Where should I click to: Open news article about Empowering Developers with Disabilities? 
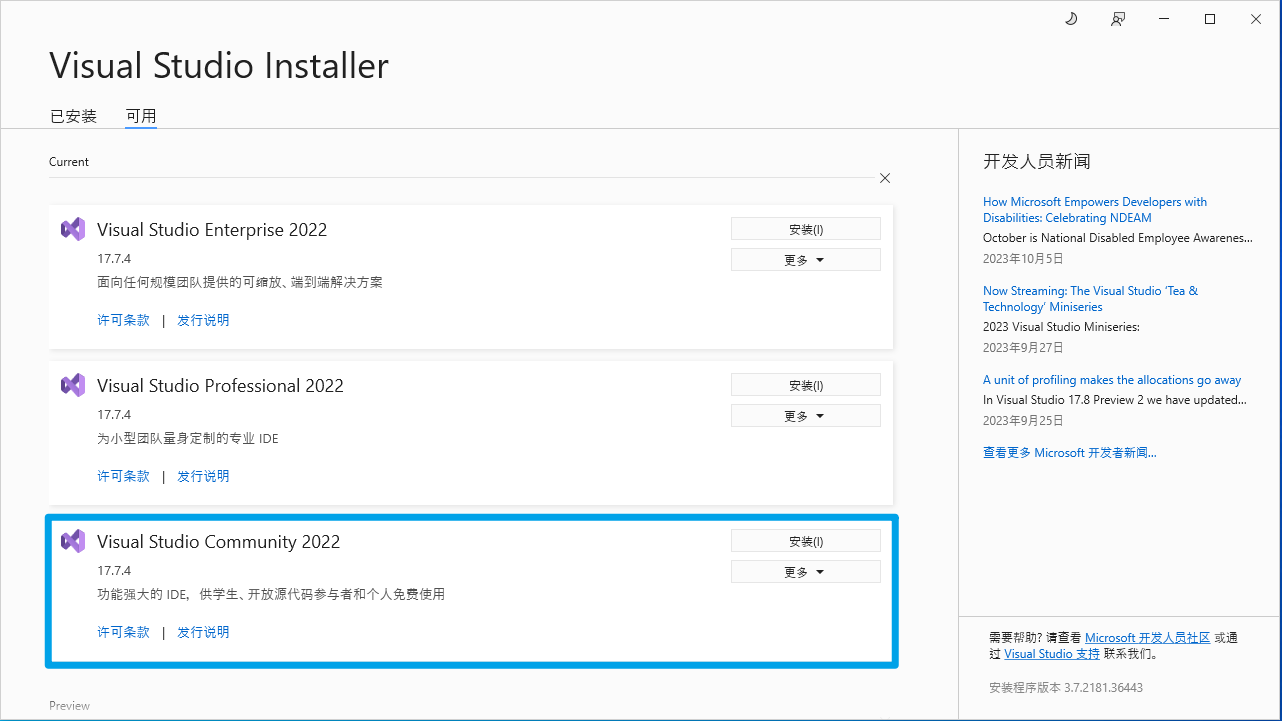point(1095,210)
